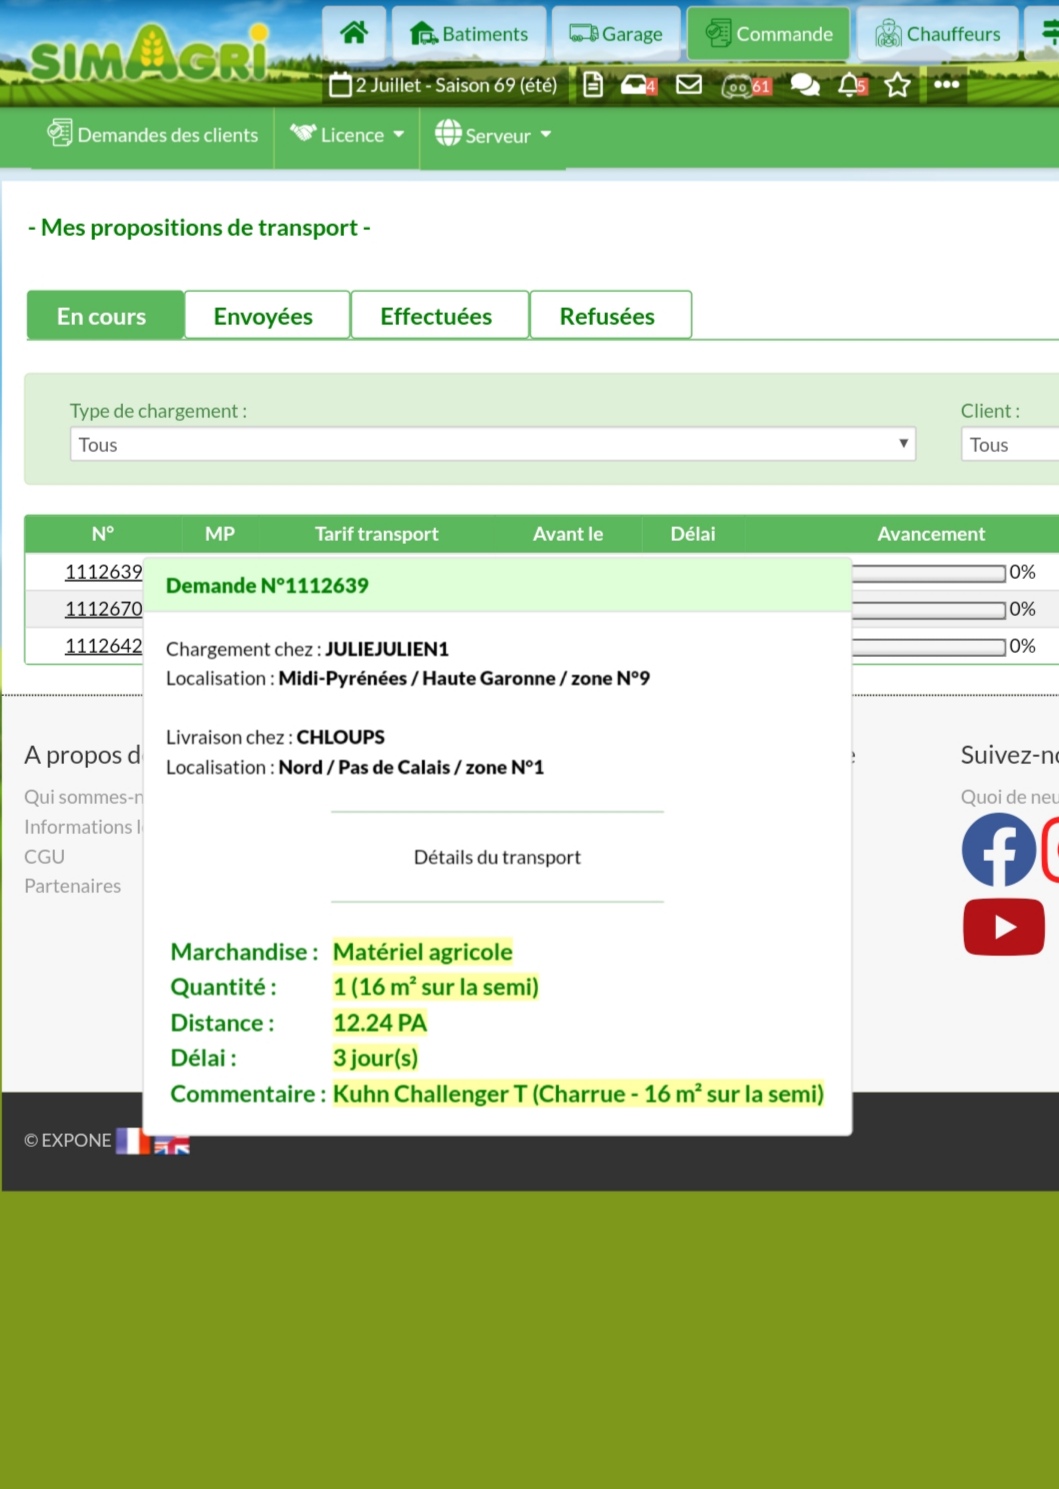Open the chat bubbles icon
This screenshot has height=1489, width=1059.
click(805, 85)
